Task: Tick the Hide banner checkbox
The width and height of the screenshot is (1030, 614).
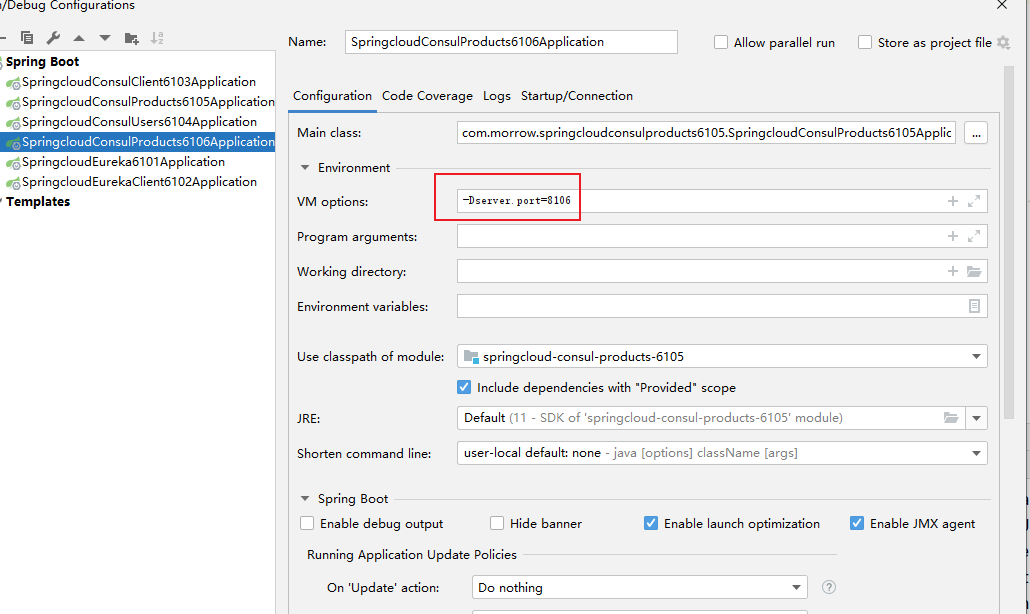Action: pos(497,523)
